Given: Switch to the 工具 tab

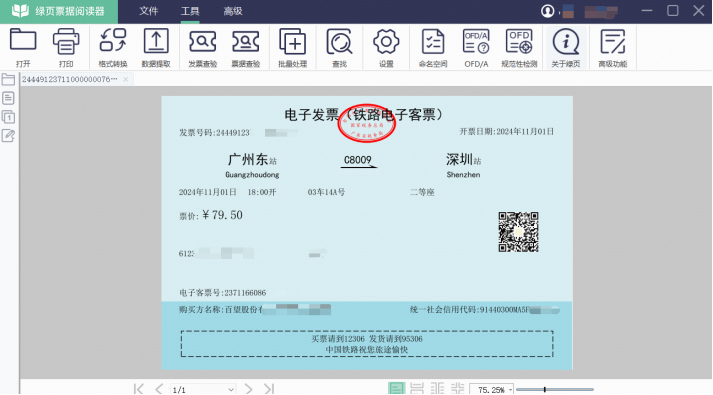Looking at the screenshot, I should (190, 11).
